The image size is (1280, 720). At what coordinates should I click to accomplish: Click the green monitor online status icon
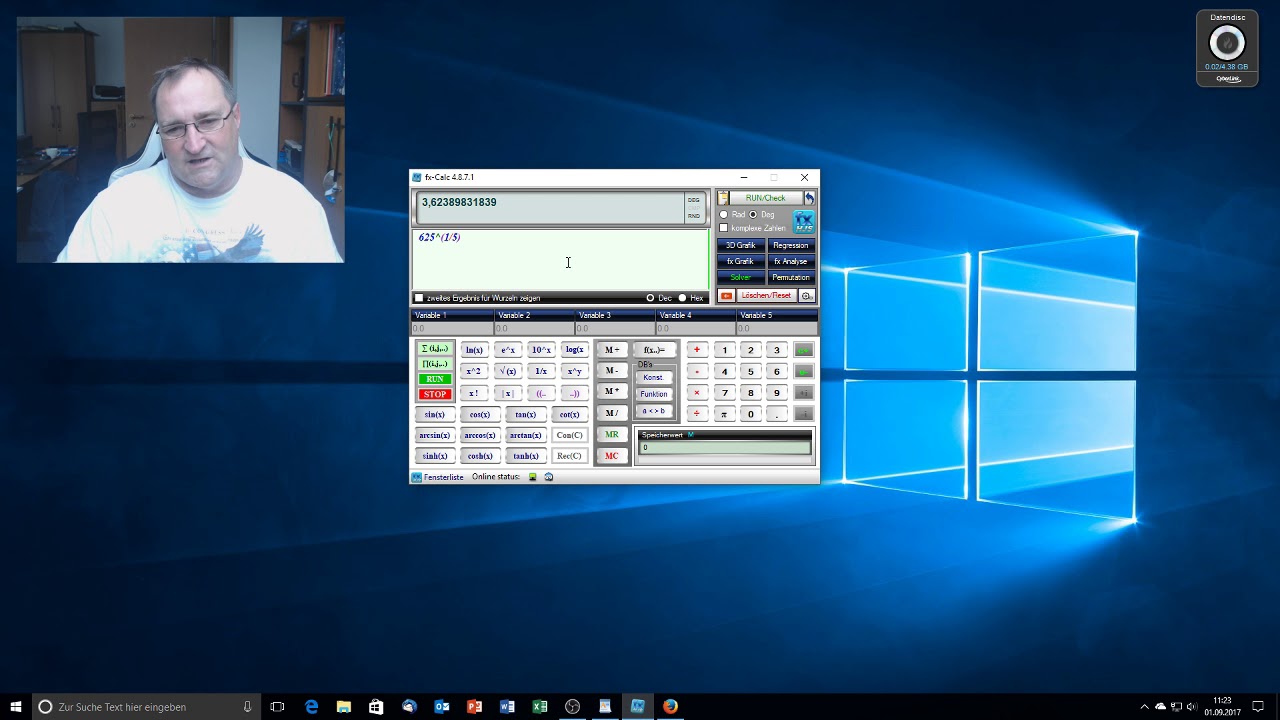pyautogui.click(x=533, y=477)
